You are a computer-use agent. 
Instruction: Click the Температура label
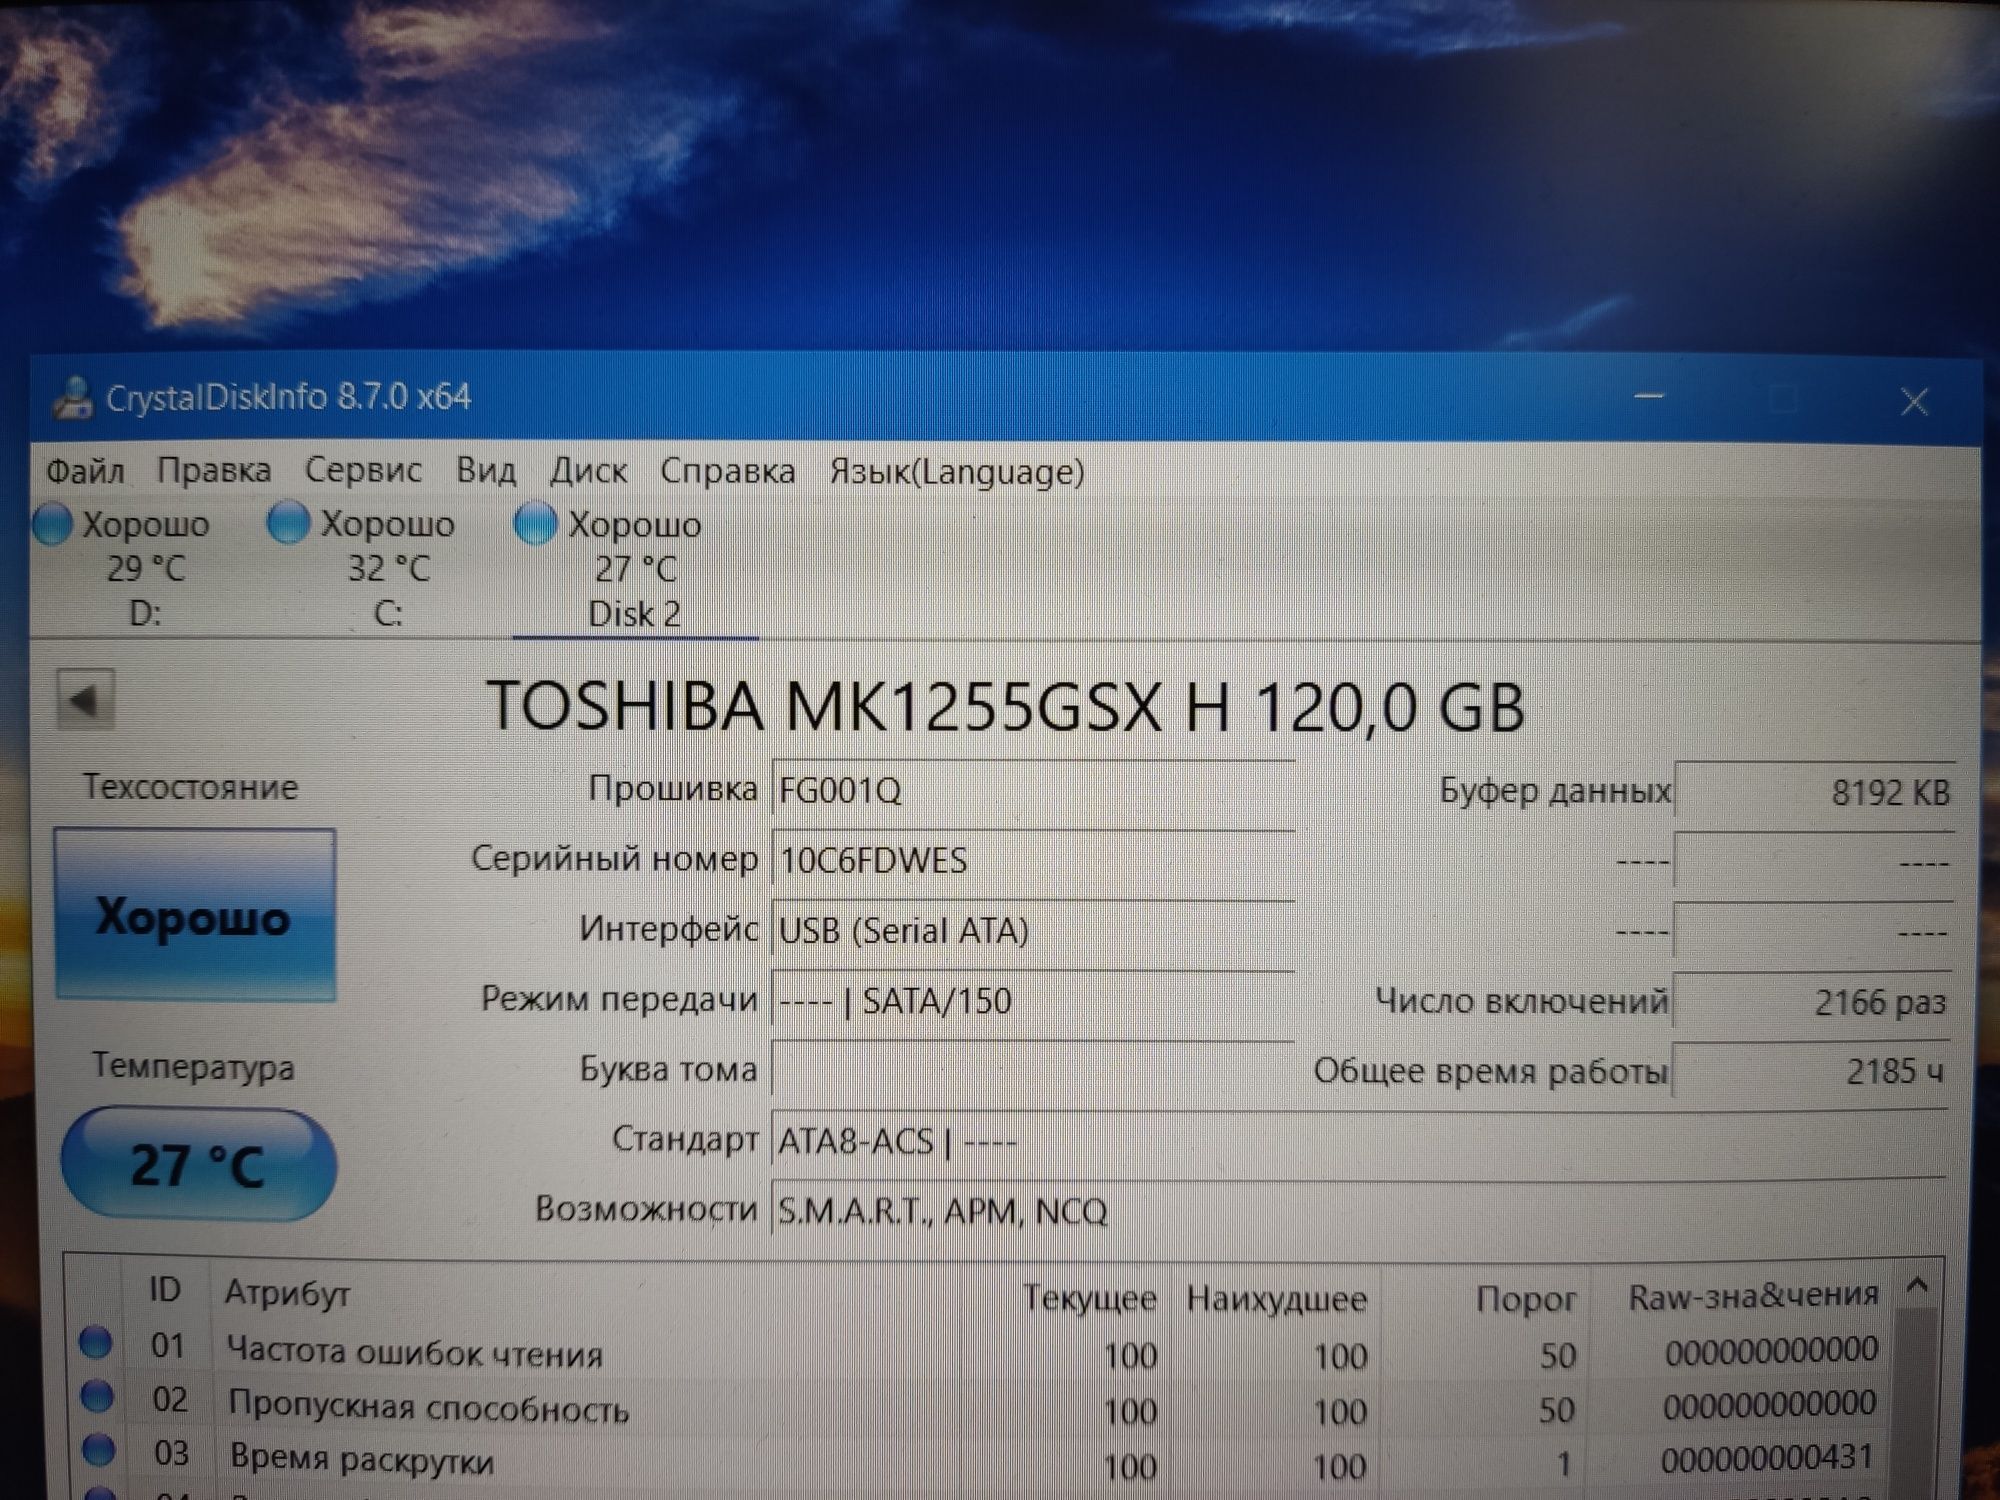pyautogui.click(x=193, y=1067)
